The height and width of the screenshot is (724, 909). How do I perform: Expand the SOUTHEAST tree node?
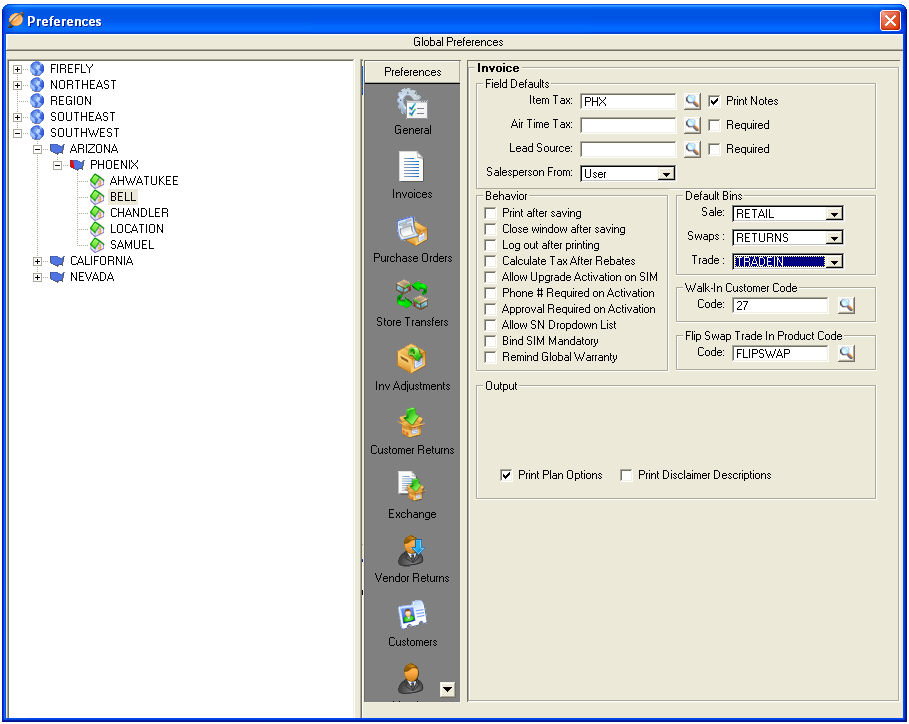17,117
